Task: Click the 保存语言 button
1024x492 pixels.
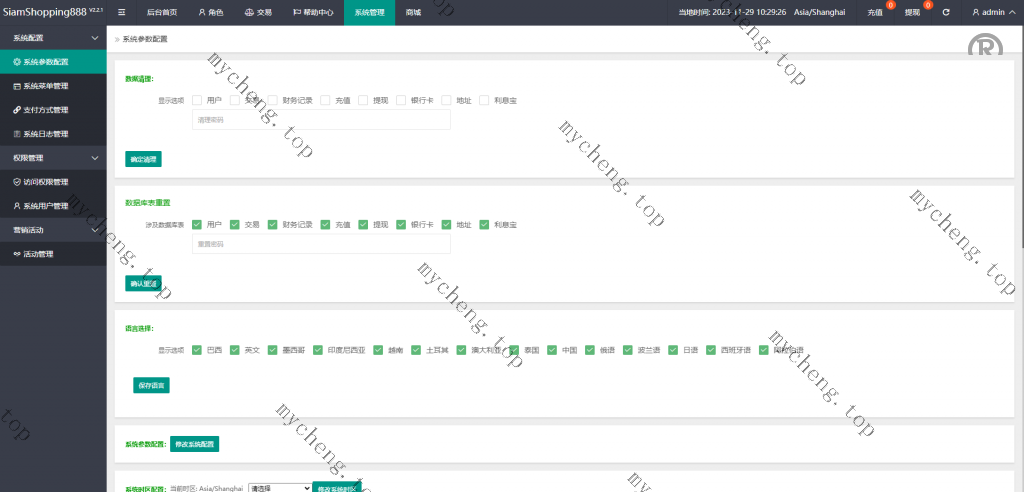Action: coord(152,384)
